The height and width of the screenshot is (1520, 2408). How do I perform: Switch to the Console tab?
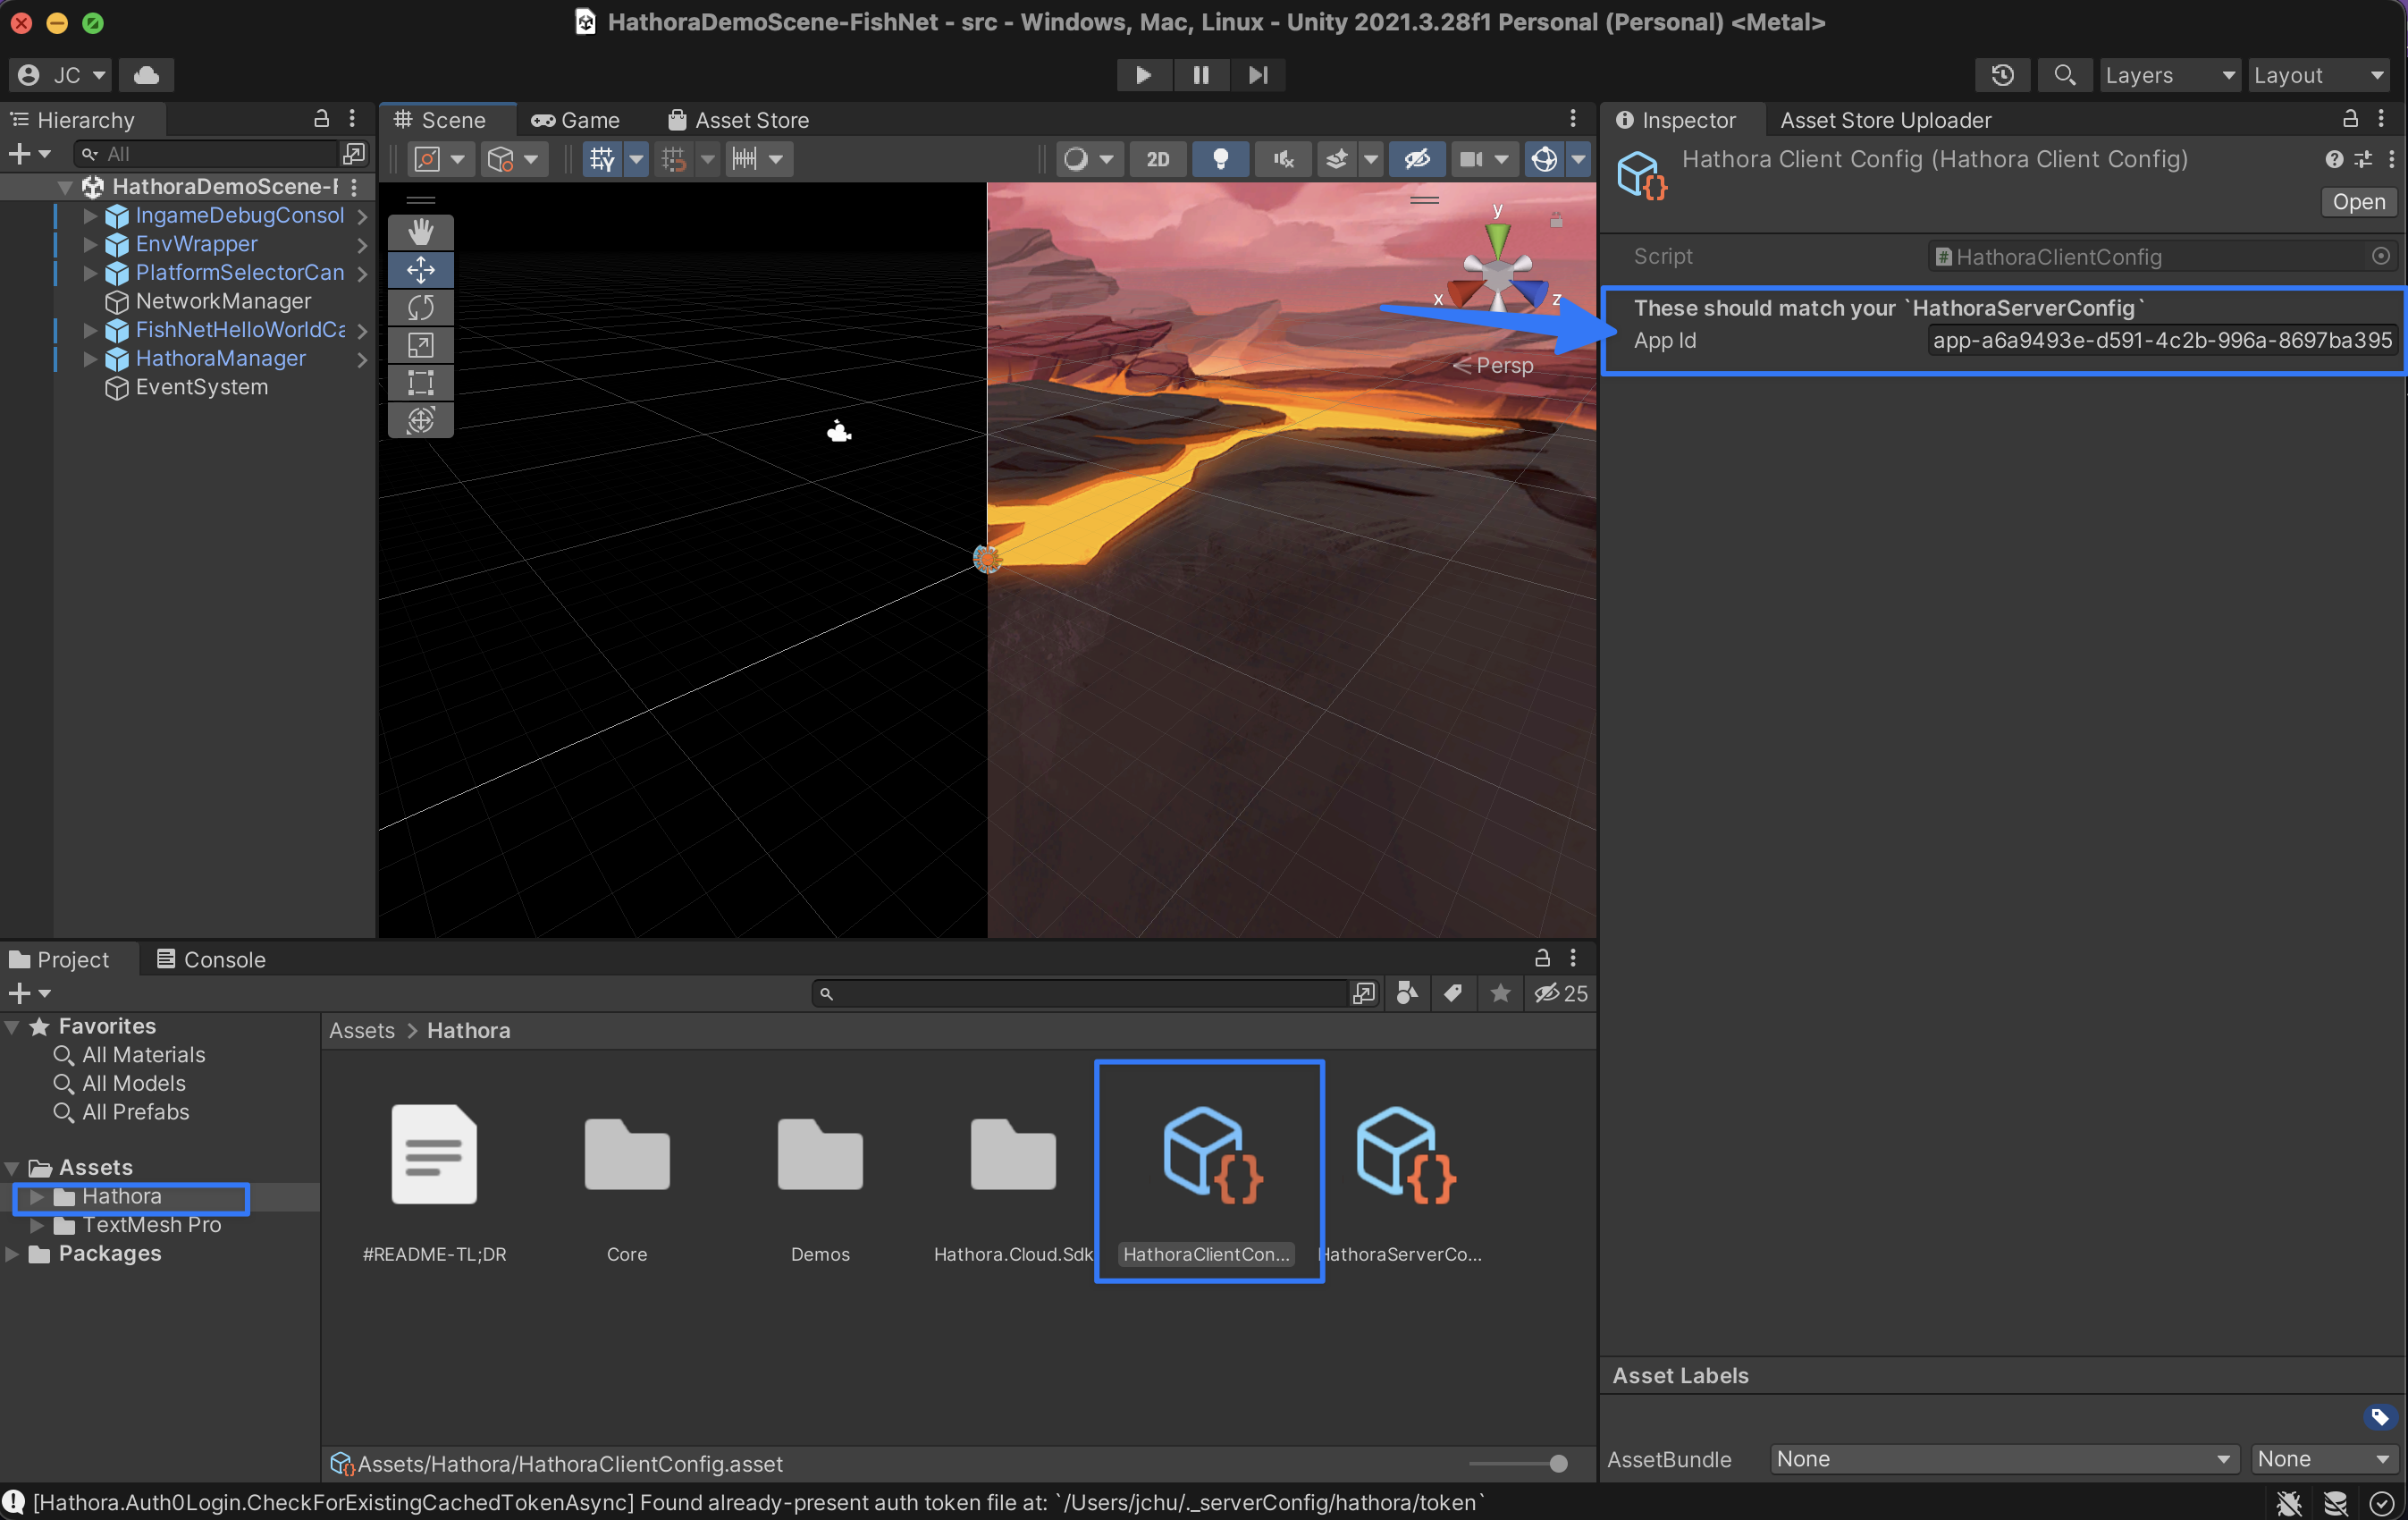(211, 959)
